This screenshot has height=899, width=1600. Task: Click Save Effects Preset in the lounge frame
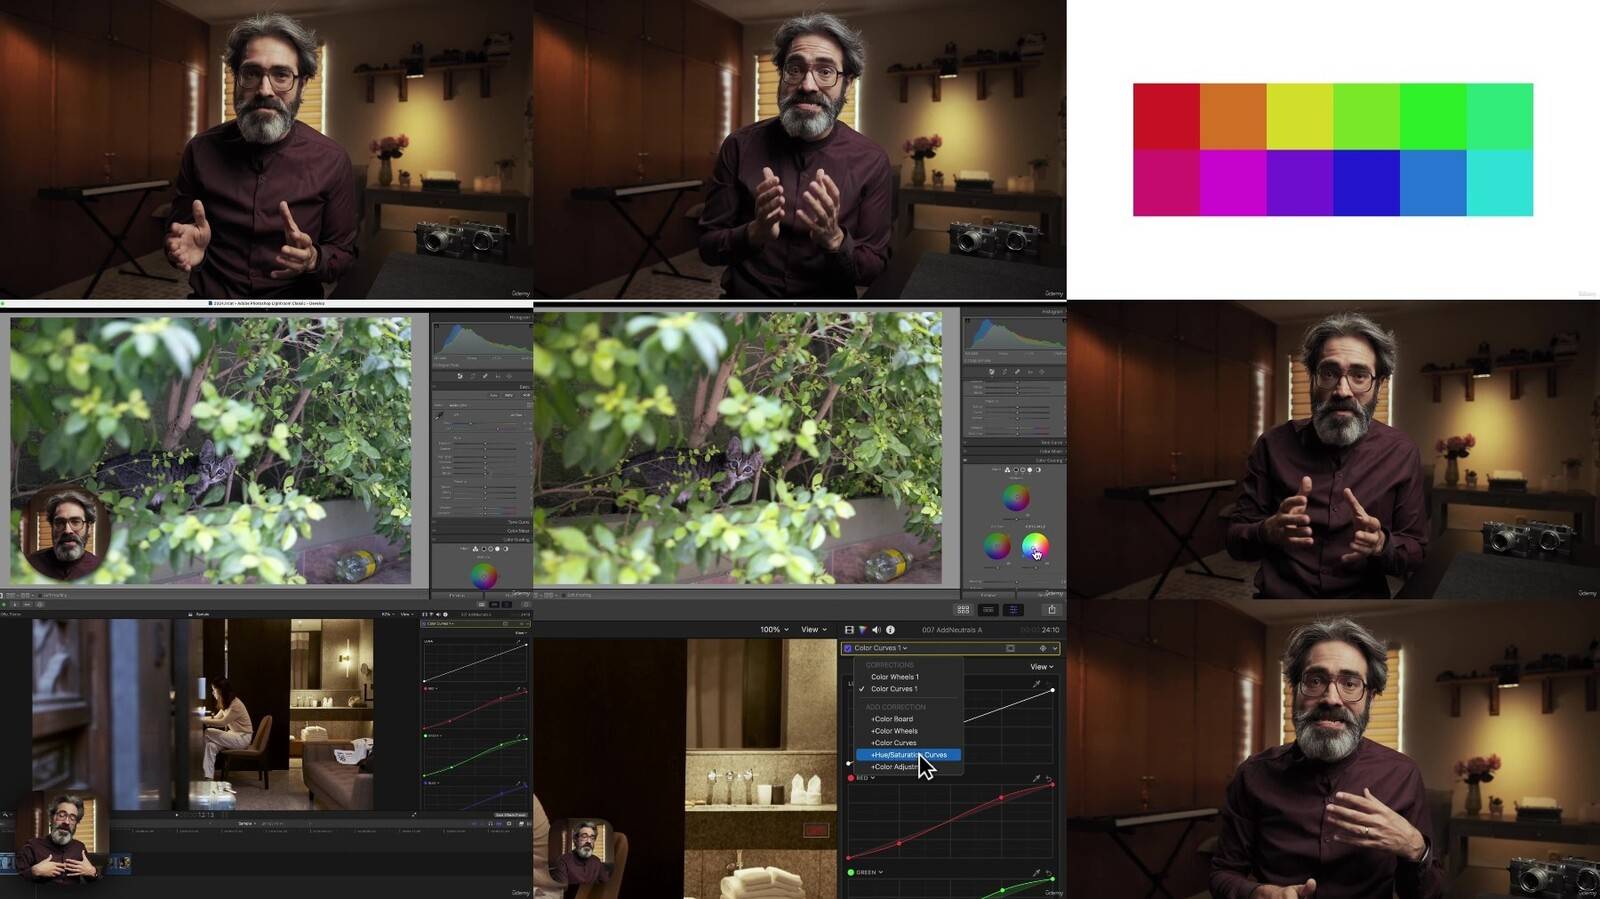coord(511,815)
